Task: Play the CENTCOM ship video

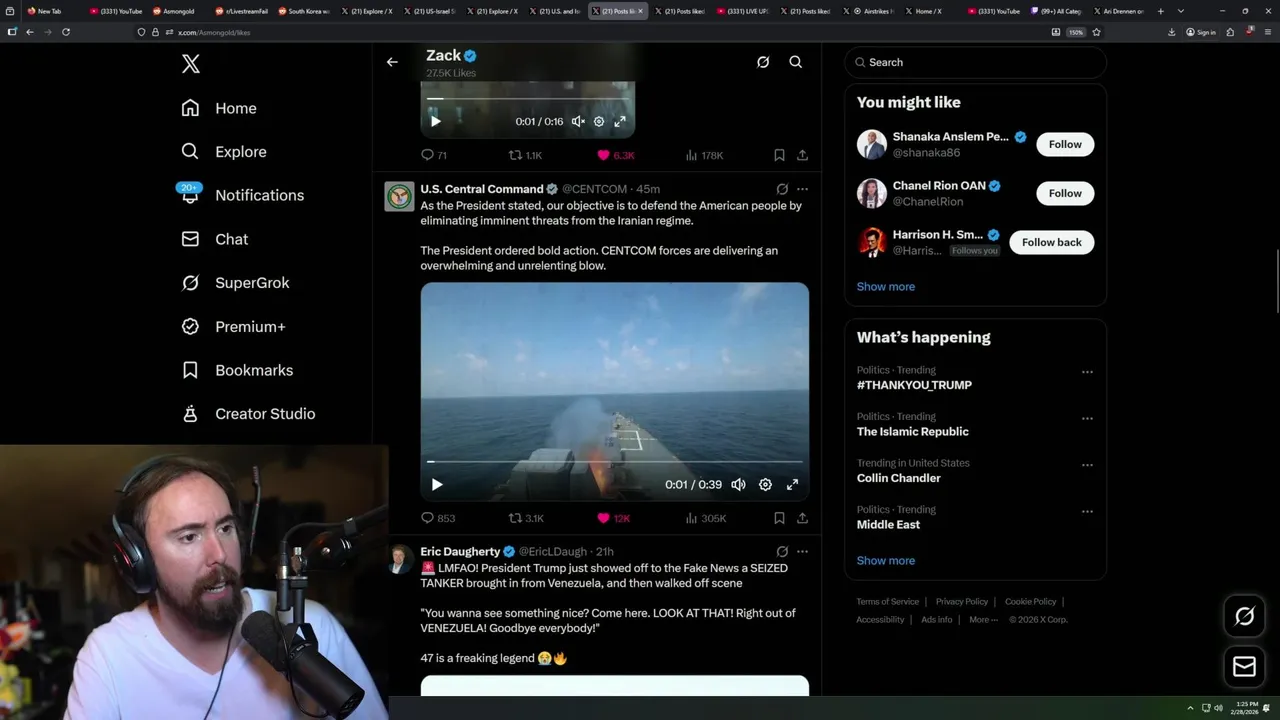Action: (437, 484)
